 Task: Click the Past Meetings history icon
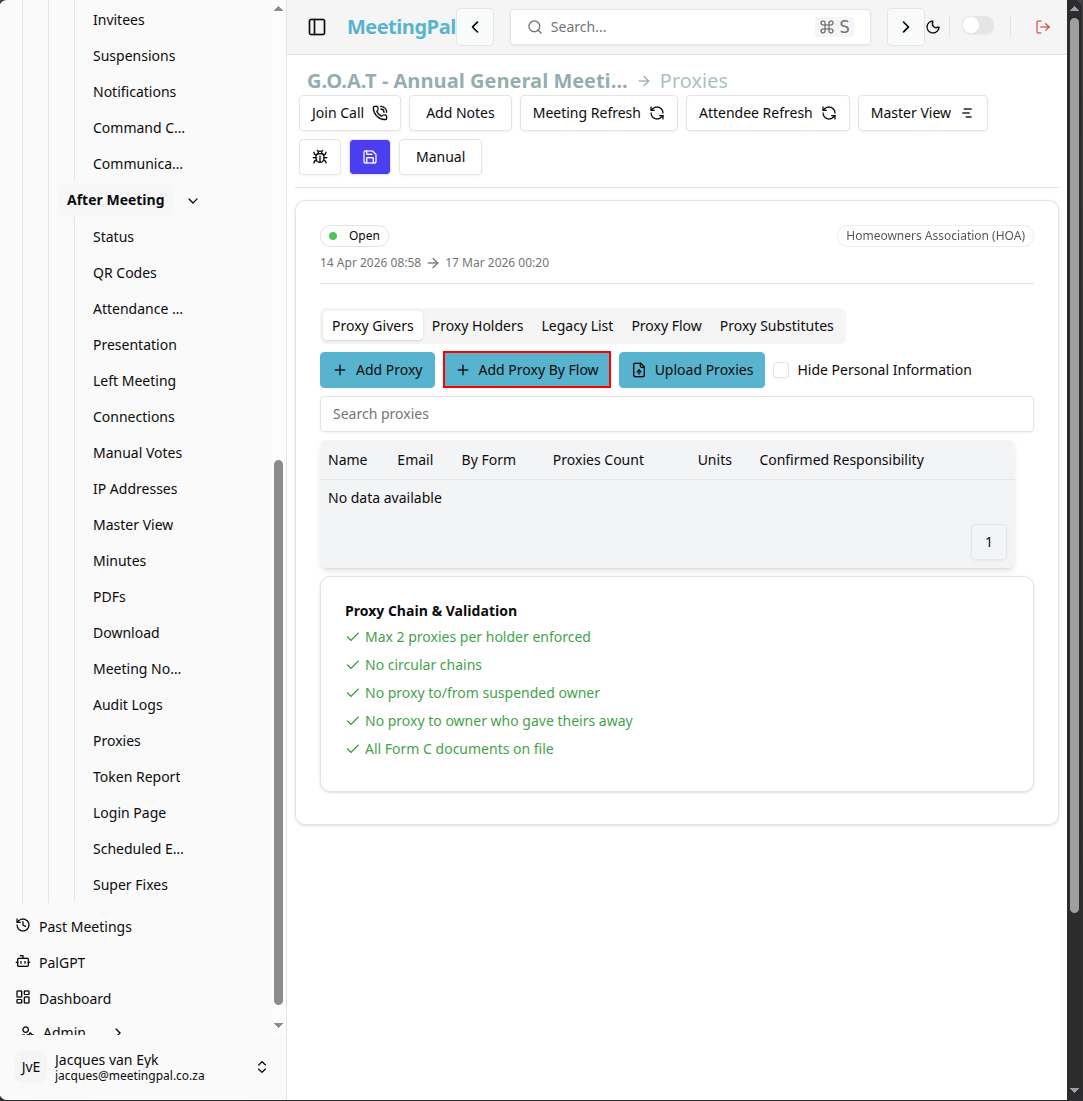tap(23, 925)
